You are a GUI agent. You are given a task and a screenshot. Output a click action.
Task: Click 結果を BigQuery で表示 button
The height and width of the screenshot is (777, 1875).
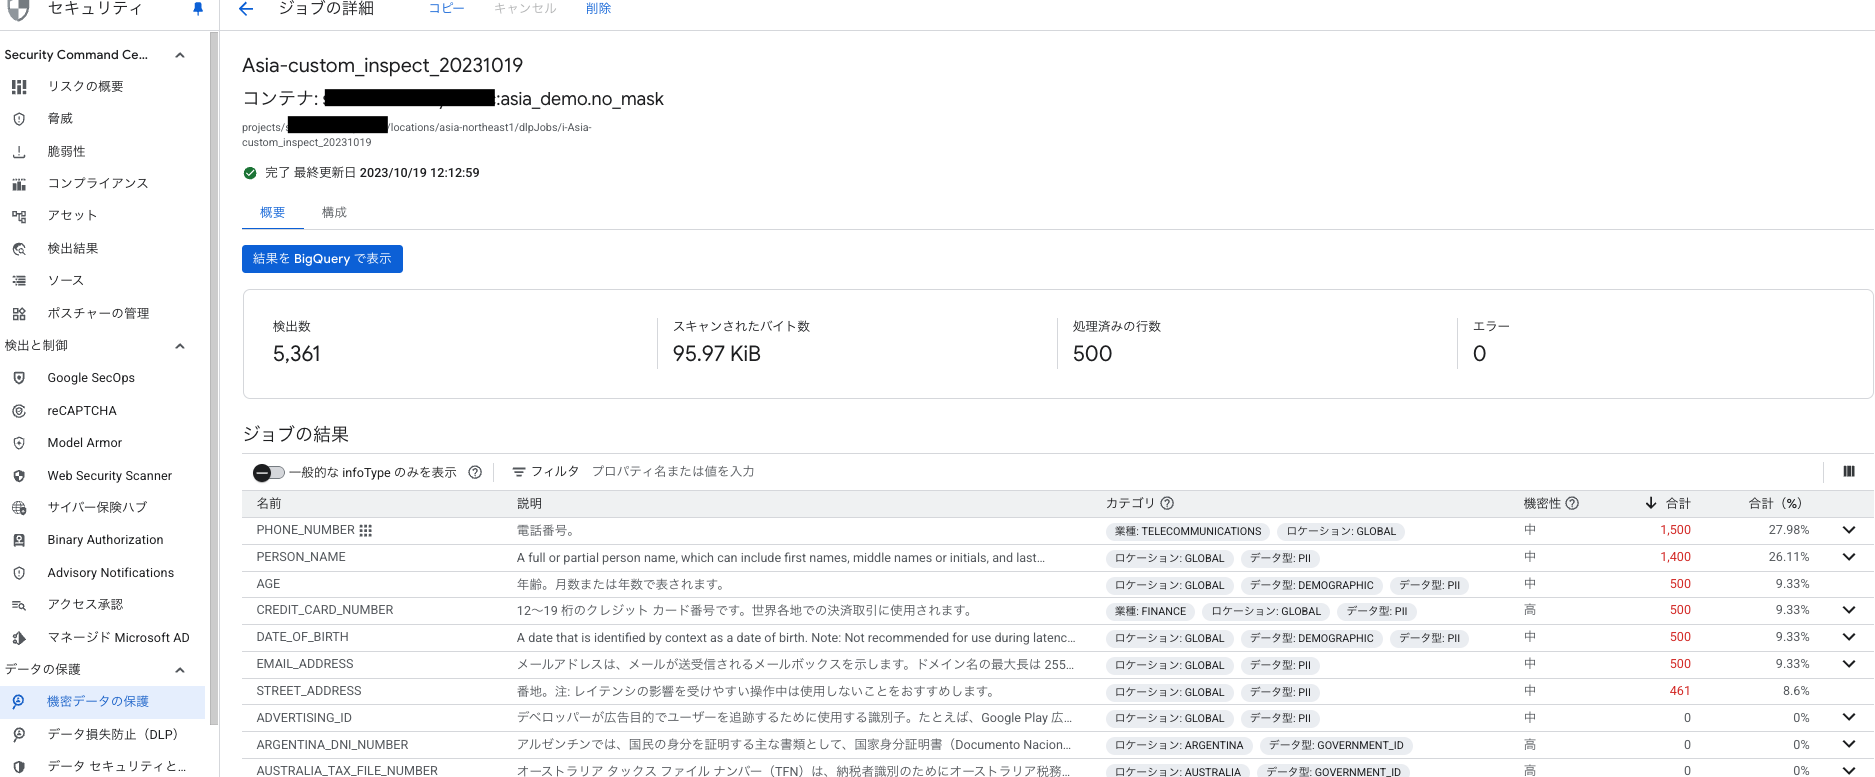click(322, 259)
